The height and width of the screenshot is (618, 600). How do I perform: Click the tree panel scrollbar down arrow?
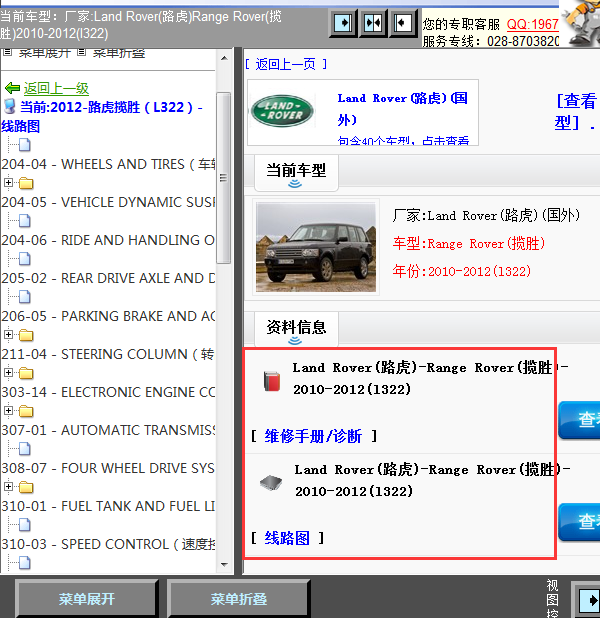[224, 564]
